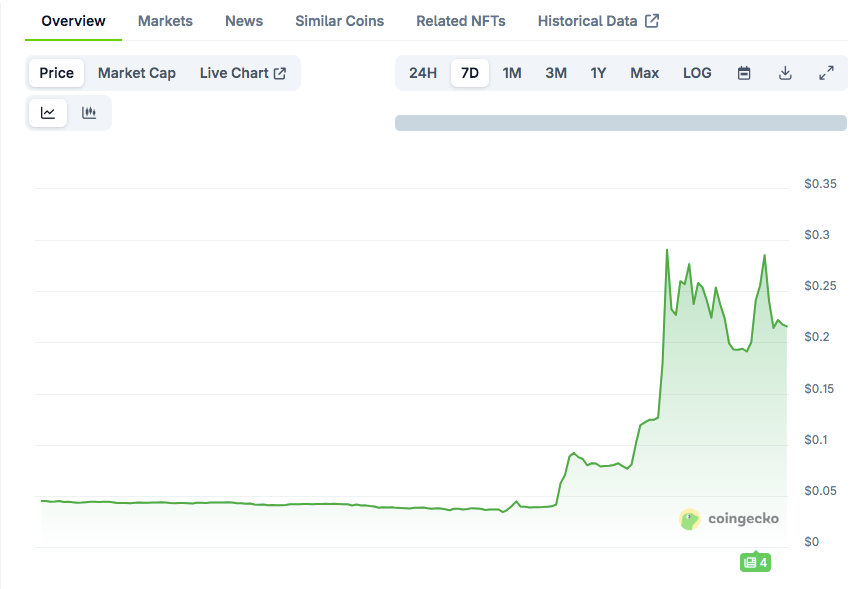Set chart range to 7D
The width and height of the screenshot is (866, 589).
pos(470,73)
